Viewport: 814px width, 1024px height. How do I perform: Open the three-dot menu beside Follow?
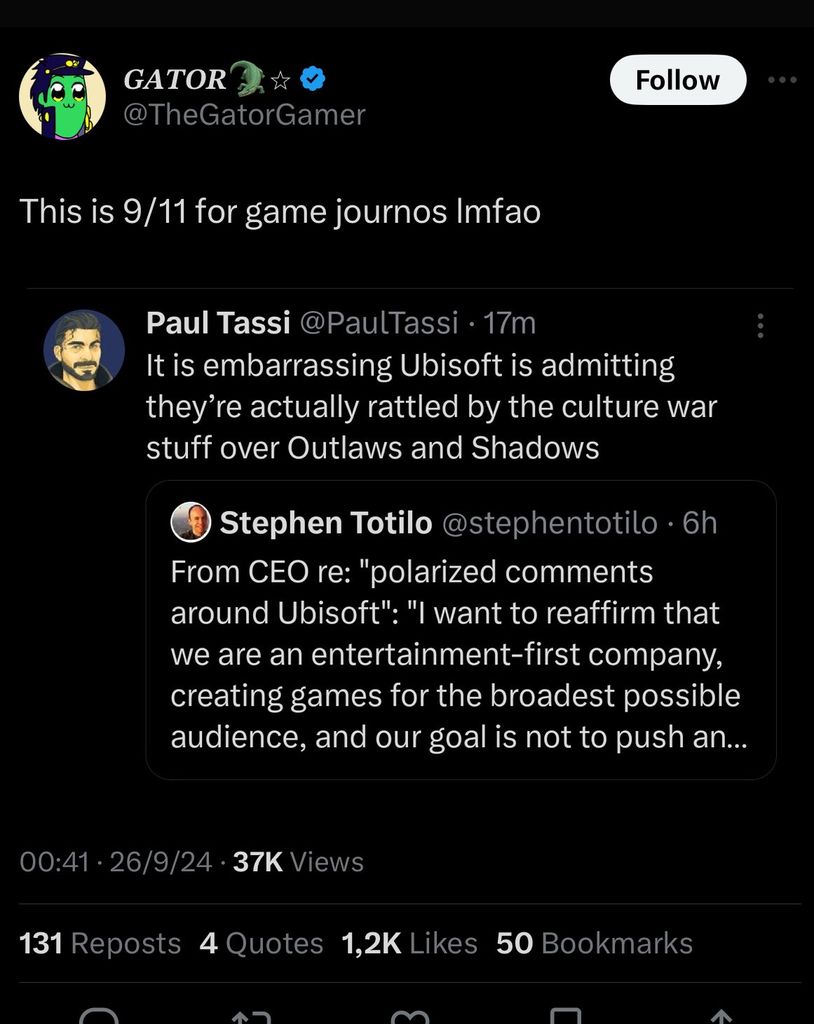click(x=782, y=81)
